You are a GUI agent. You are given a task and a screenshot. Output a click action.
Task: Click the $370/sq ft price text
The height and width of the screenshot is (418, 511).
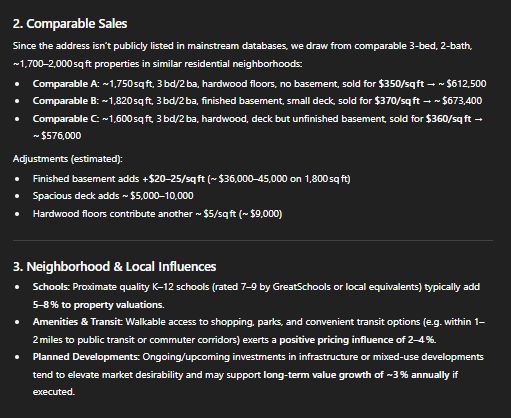[397, 101]
